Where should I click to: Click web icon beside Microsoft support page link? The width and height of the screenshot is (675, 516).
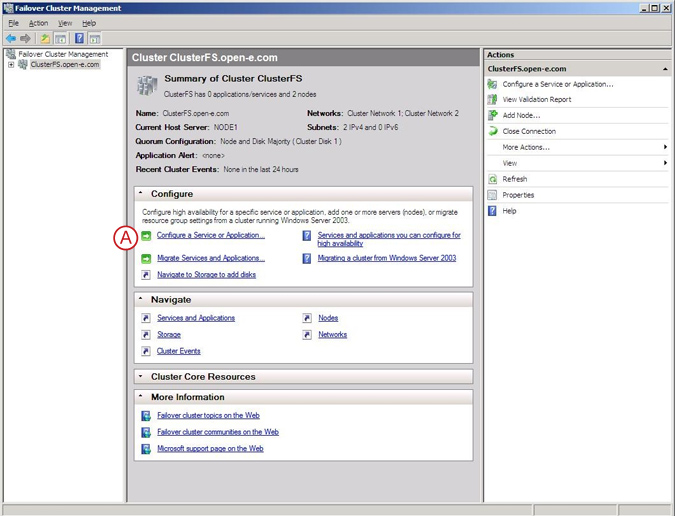(146, 449)
